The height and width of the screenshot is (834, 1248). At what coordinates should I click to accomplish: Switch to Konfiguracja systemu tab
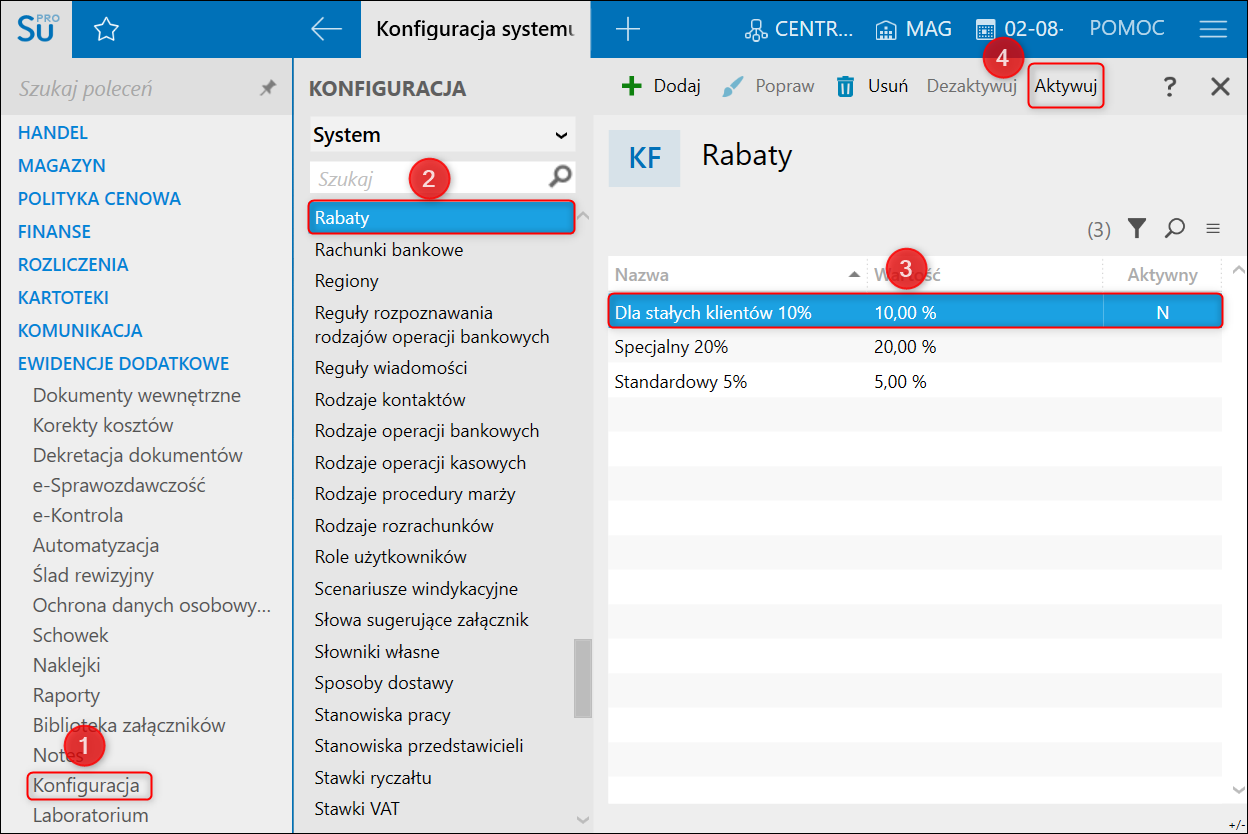(x=474, y=30)
